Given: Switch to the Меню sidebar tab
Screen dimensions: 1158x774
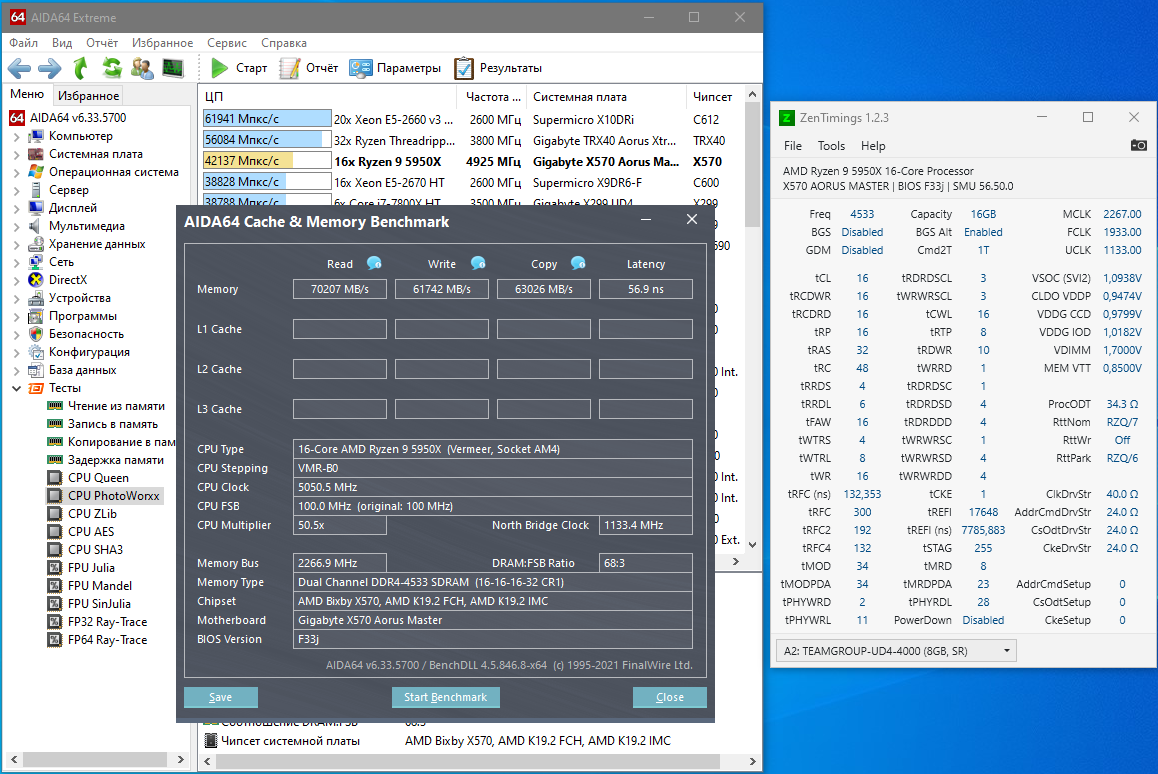Looking at the screenshot, I should point(27,95).
